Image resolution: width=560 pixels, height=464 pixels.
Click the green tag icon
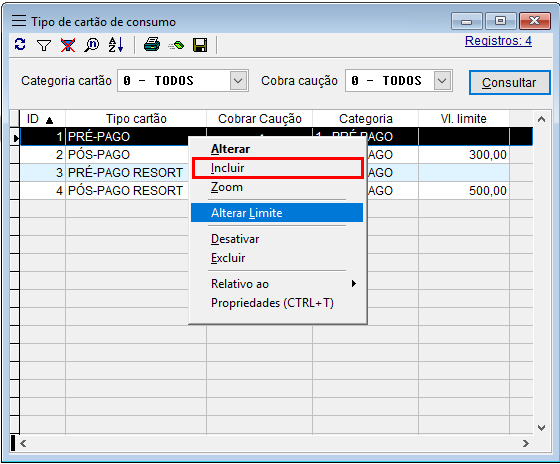pyautogui.click(x=176, y=45)
